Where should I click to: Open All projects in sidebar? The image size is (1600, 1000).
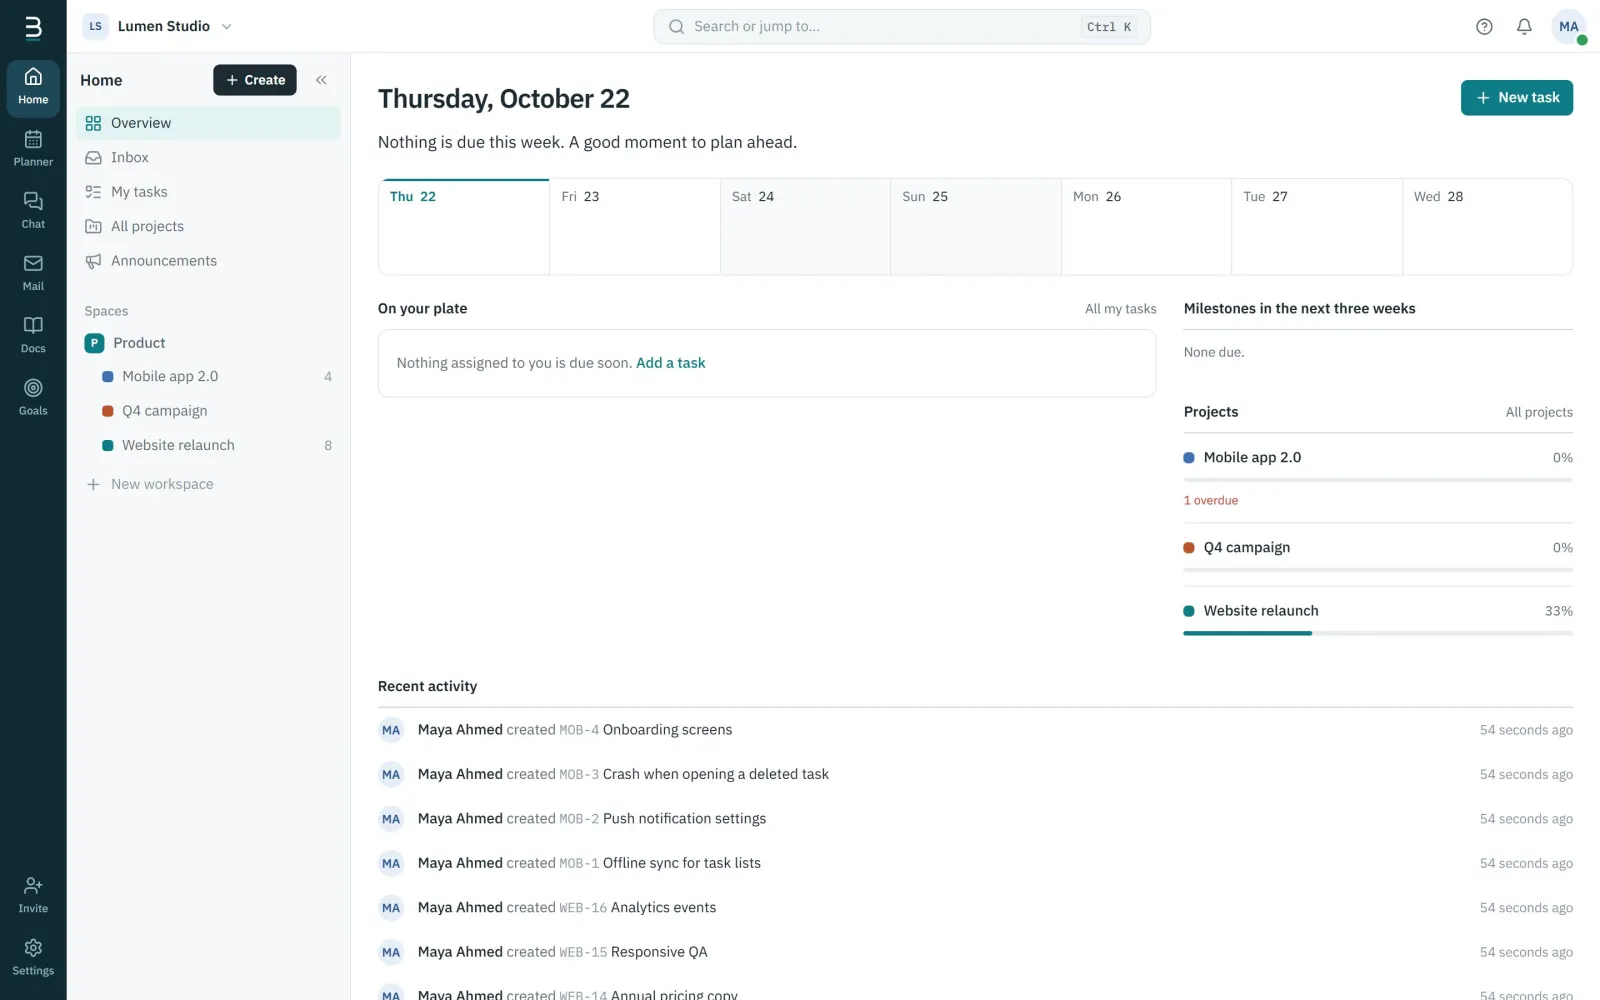pyautogui.click(x=208, y=226)
